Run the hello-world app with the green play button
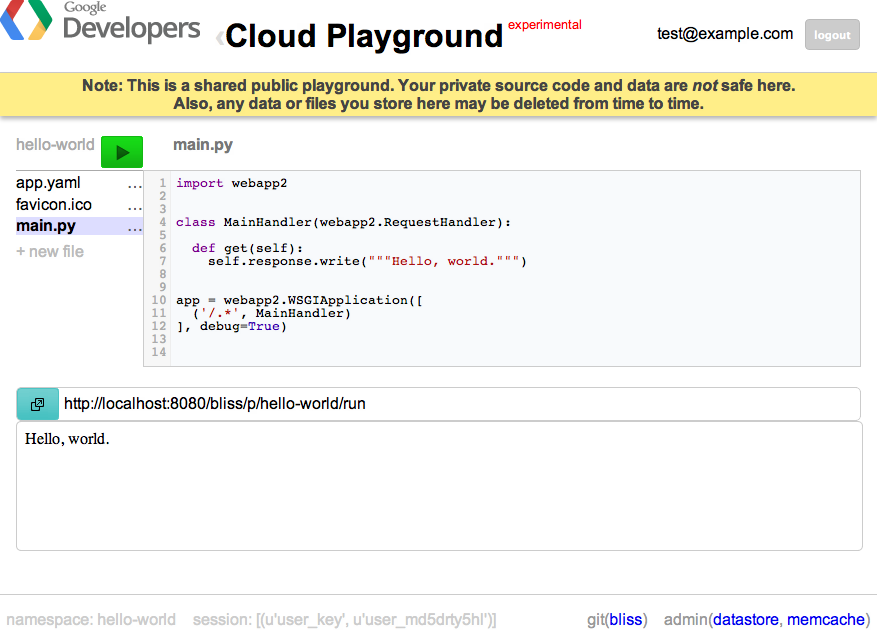 pyautogui.click(x=121, y=151)
